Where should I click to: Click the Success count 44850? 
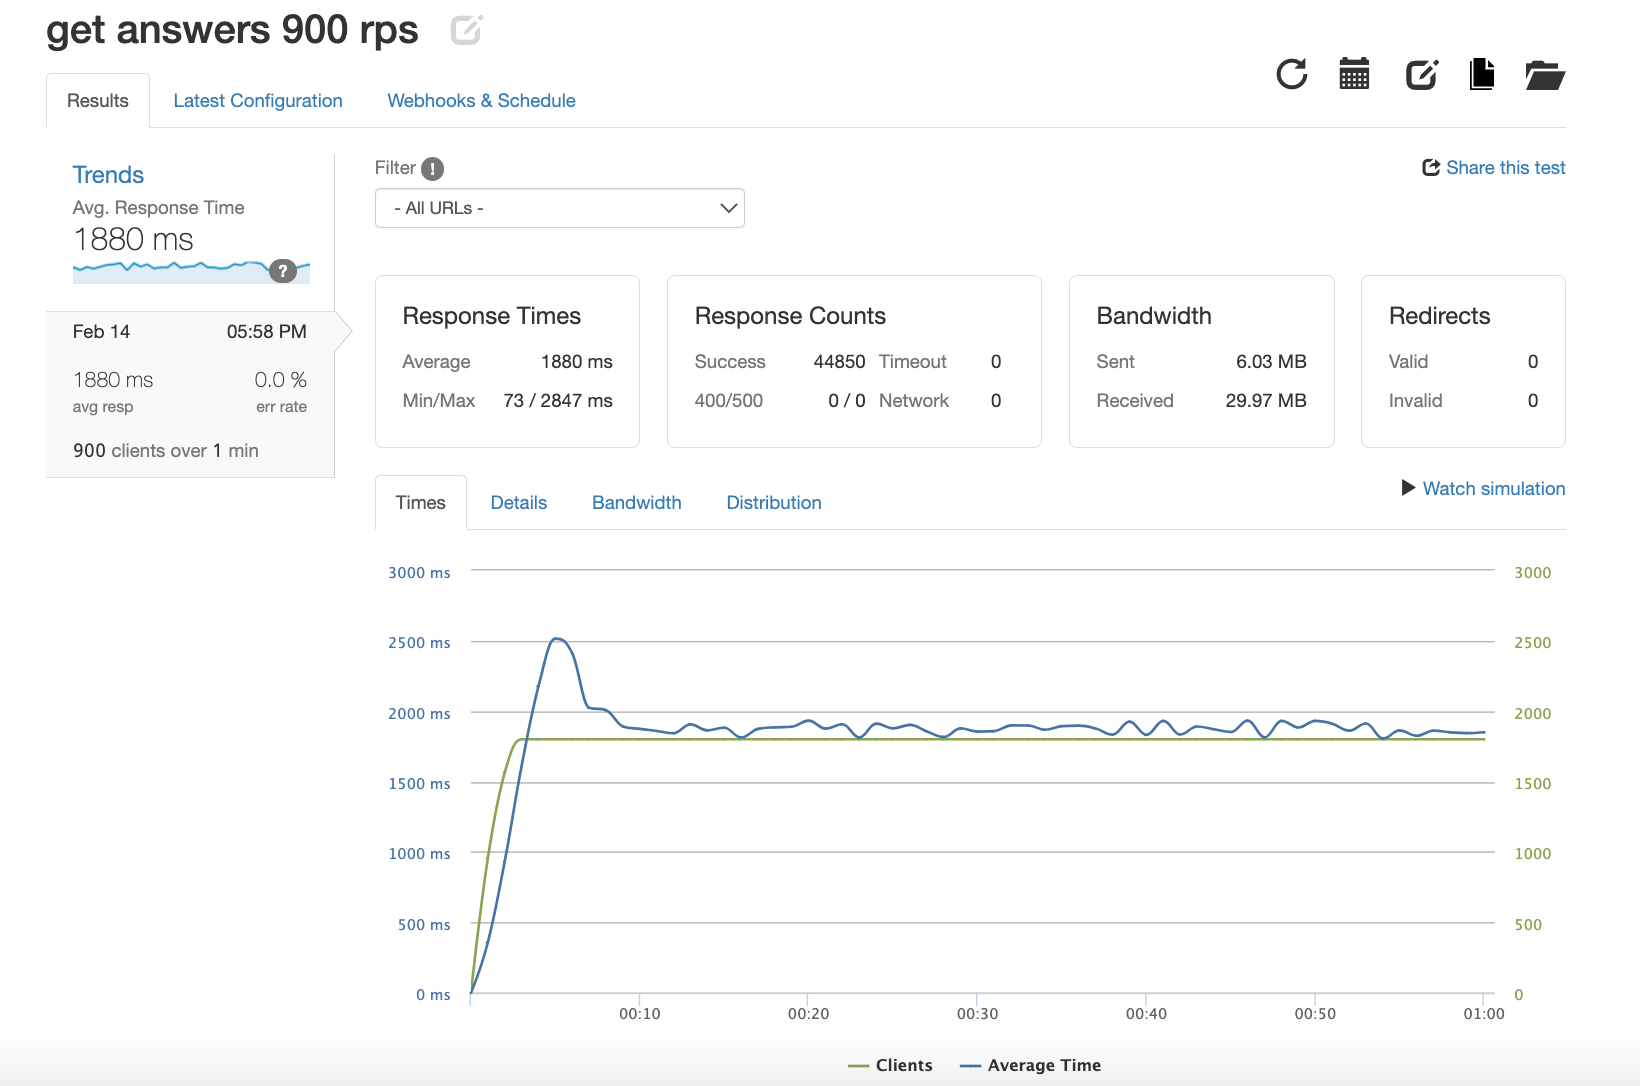tap(839, 362)
